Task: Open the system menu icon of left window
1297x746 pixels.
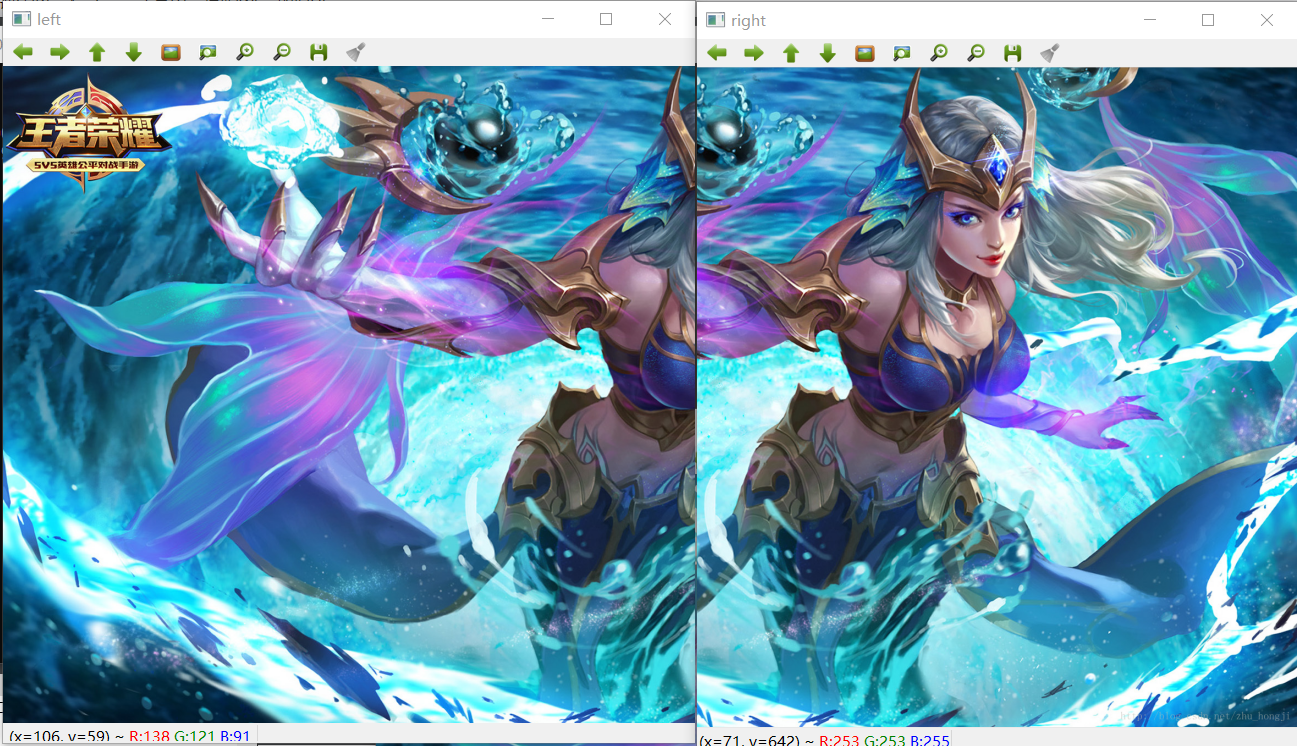Action: click(21, 20)
